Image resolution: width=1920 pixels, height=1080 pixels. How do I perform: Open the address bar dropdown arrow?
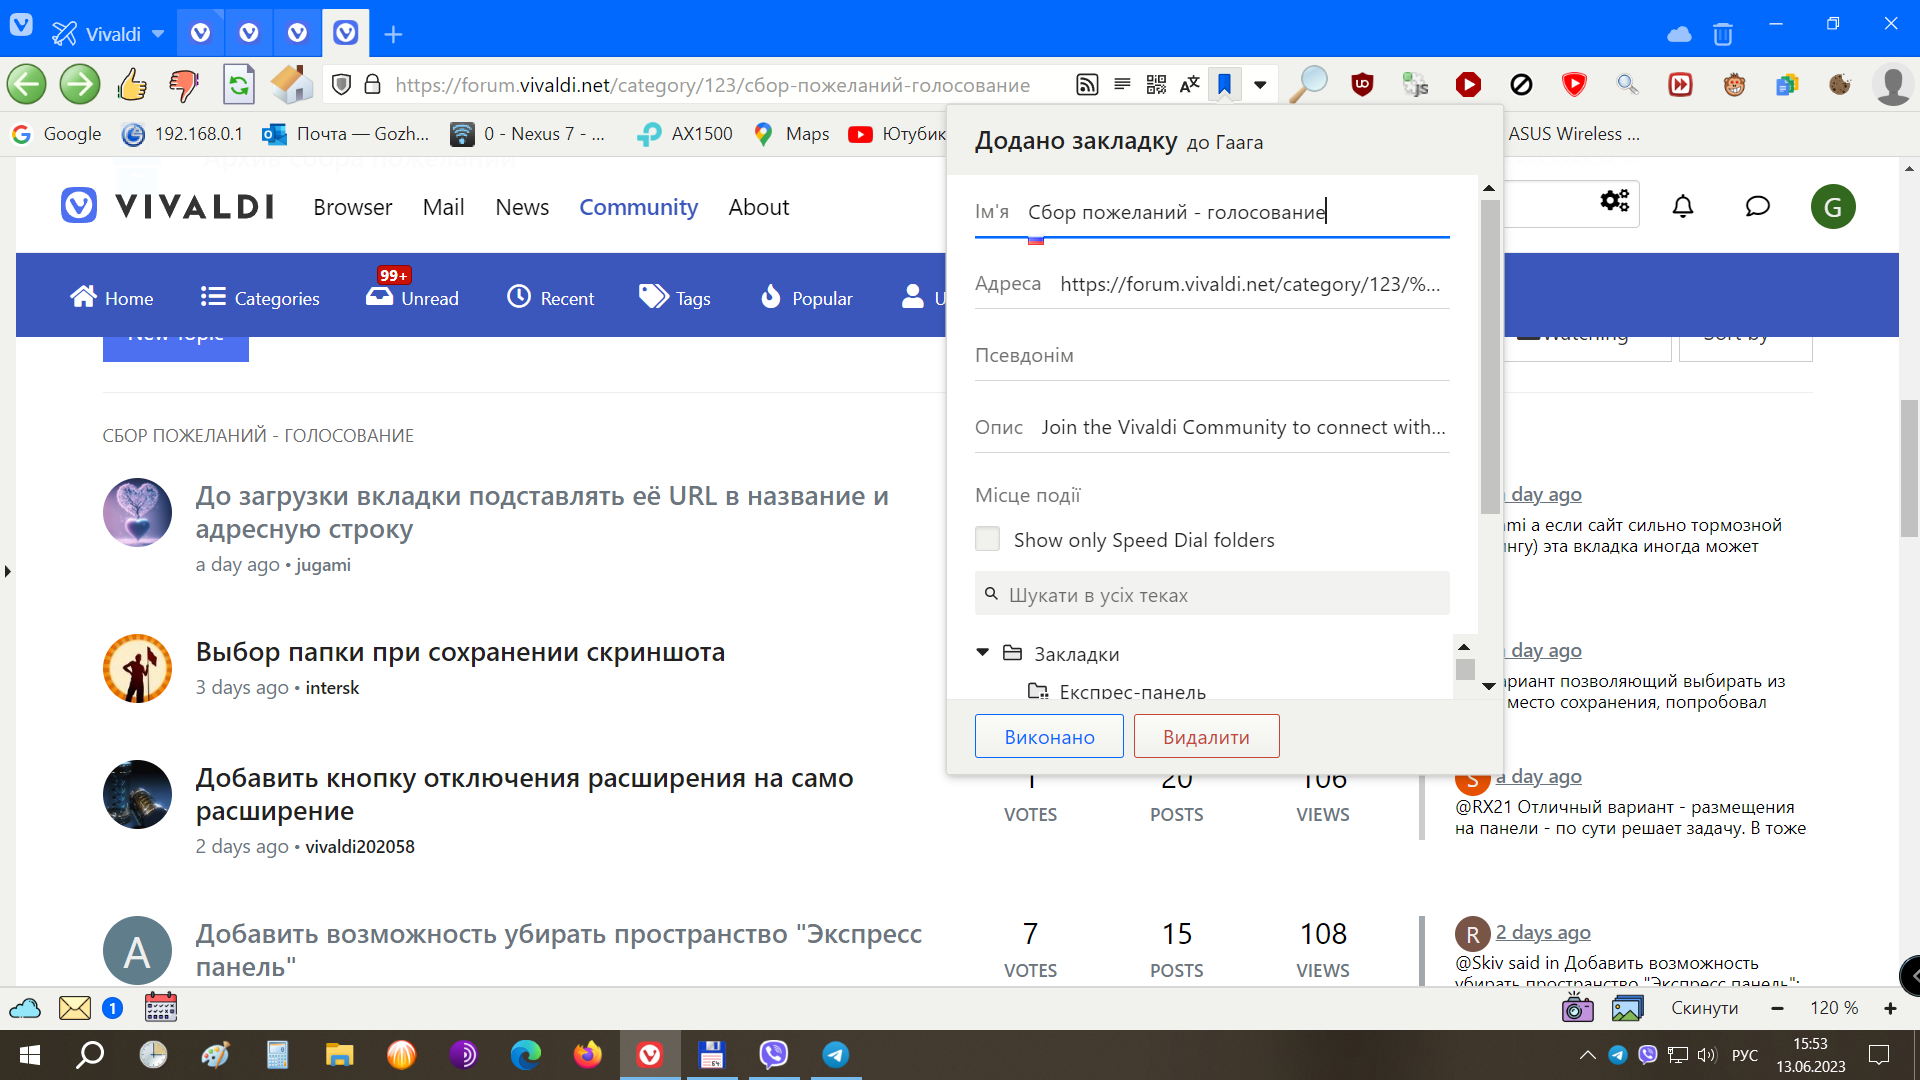1260,85
